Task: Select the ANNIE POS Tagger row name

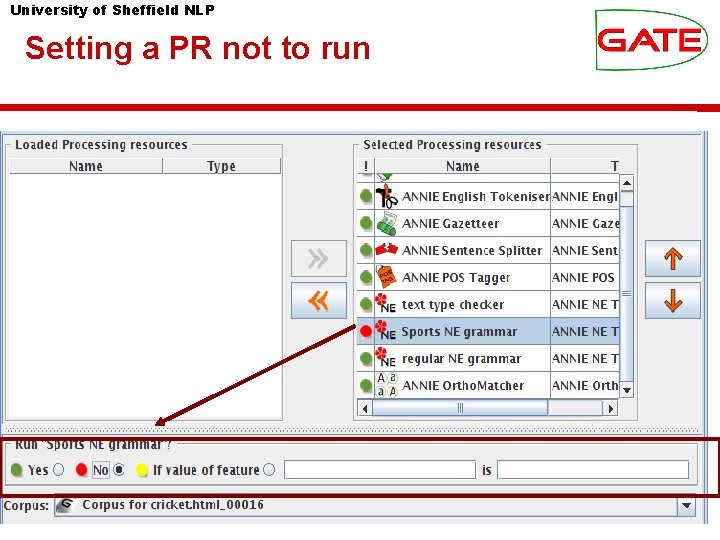Action: click(x=456, y=278)
